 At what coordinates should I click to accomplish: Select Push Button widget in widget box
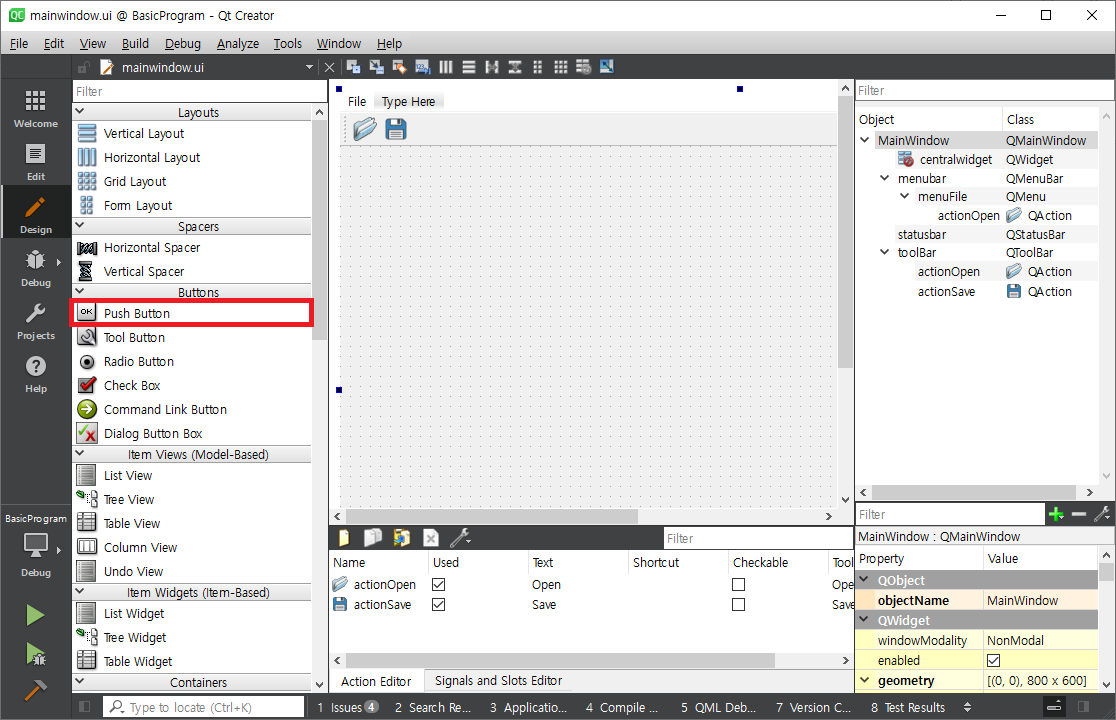tap(191, 313)
